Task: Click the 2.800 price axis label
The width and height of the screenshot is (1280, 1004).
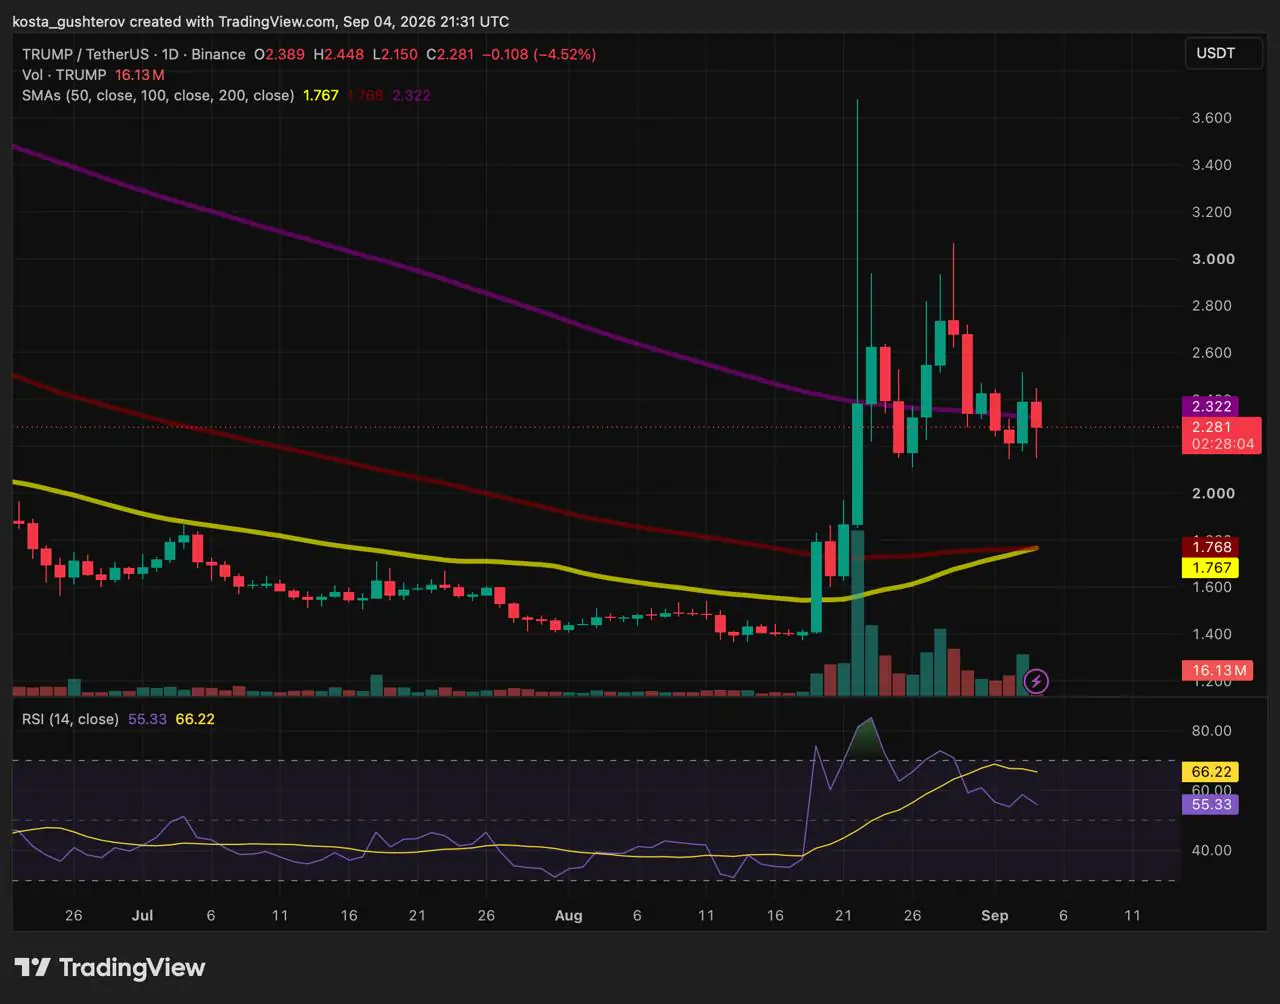Action: coord(1211,306)
